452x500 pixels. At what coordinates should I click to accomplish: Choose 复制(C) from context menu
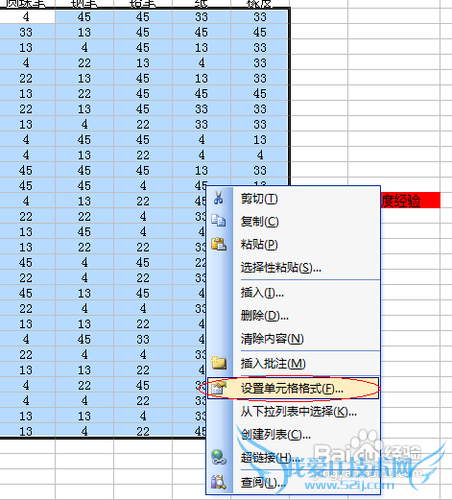point(293,221)
